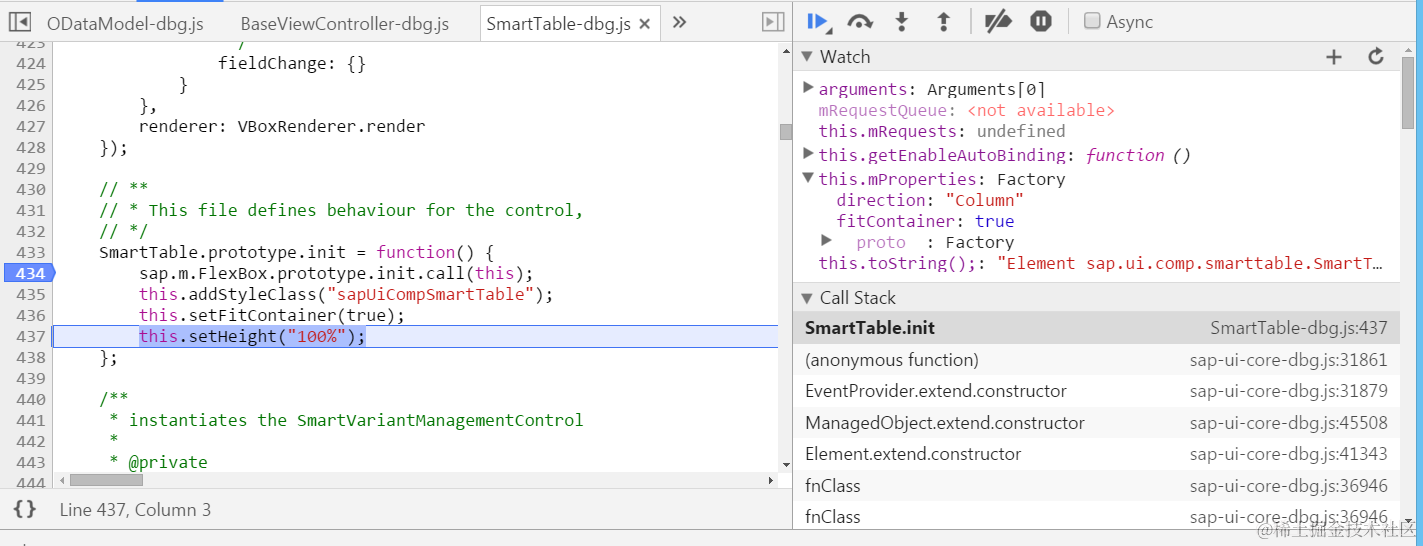The image size is (1423, 546).
Task: Click the this.mRequests watch expression
Action: 942,131
